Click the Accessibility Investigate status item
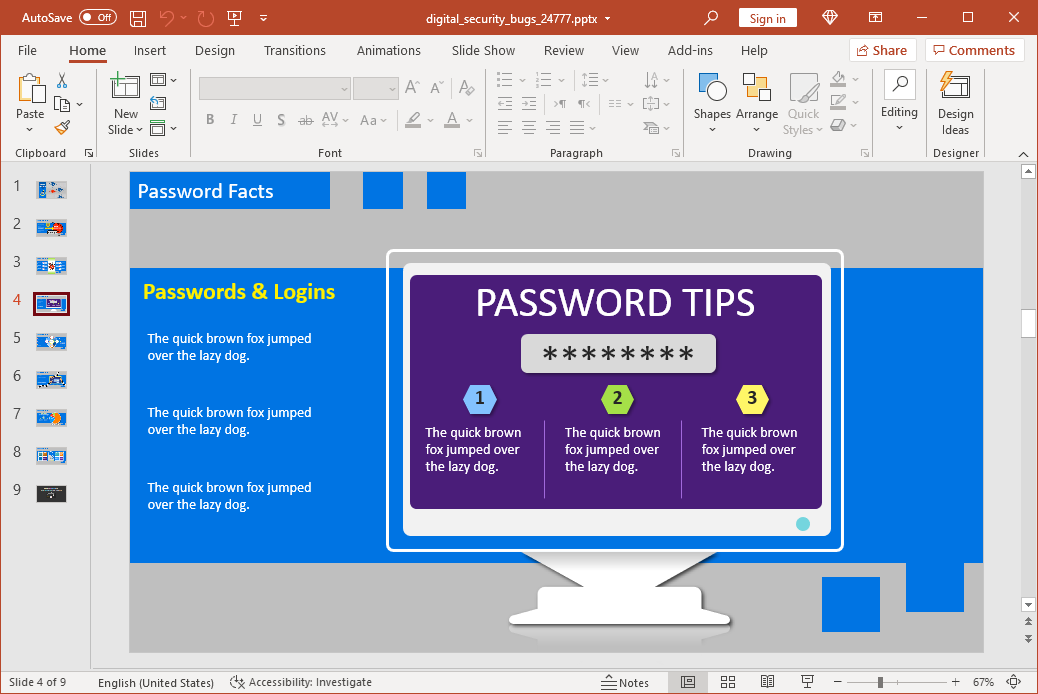The height and width of the screenshot is (694, 1038). 301,682
